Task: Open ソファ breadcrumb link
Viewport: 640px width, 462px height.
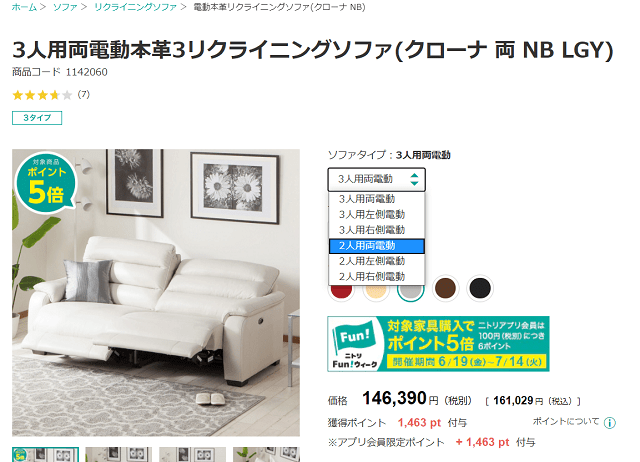Action: [x=65, y=7]
